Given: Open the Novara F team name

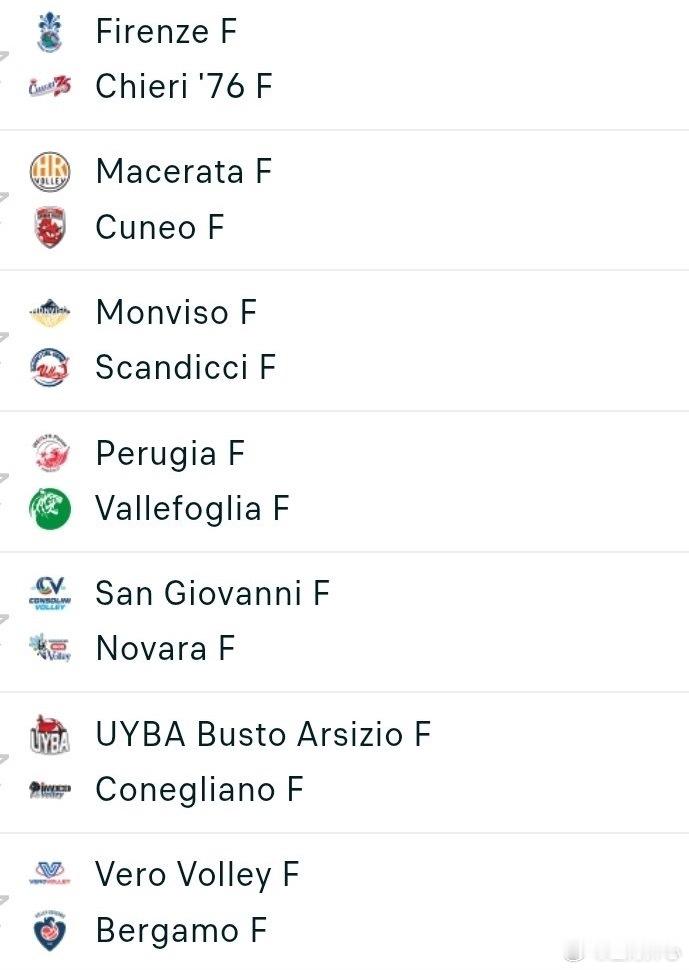Looking at the screenshot, I should pos(164,649).
